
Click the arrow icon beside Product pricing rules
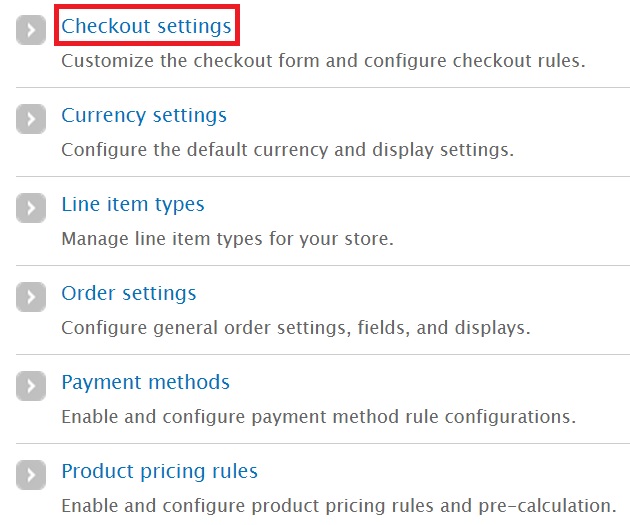(31, 475)
